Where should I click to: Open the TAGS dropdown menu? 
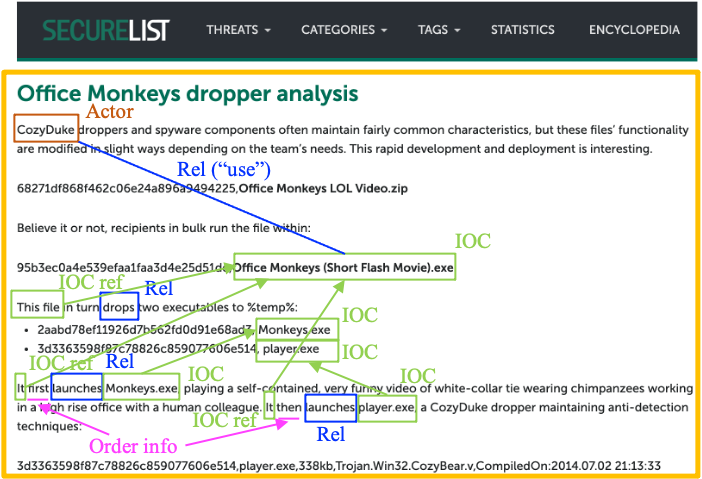click(x=439, y=30)
